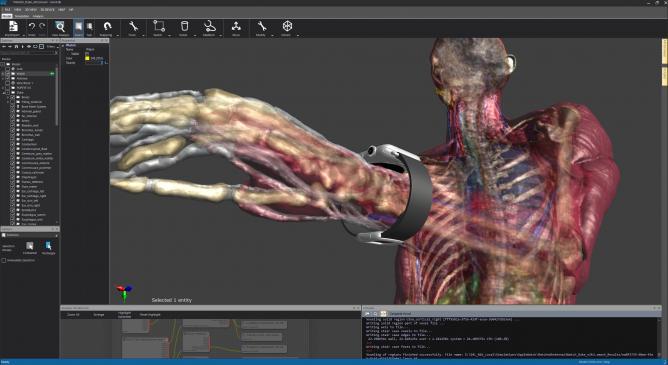
Task: Toggle the Diaphragm folder checkbox
Action: [13, 177]
